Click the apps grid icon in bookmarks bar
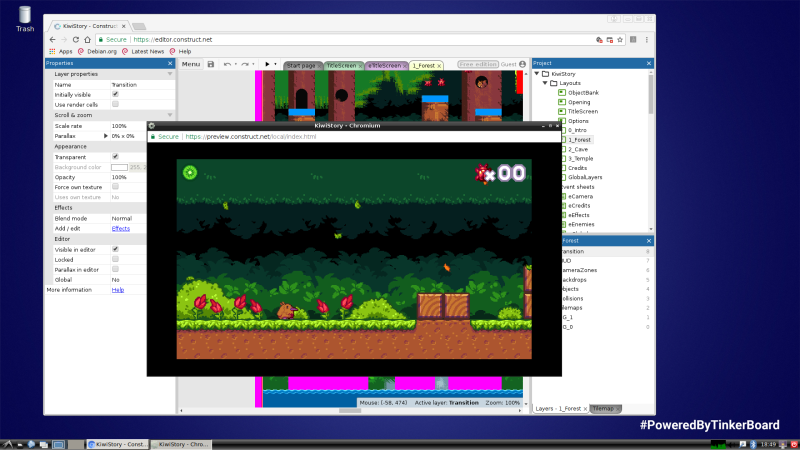800x450 pixels. click(x=52, y=52)
